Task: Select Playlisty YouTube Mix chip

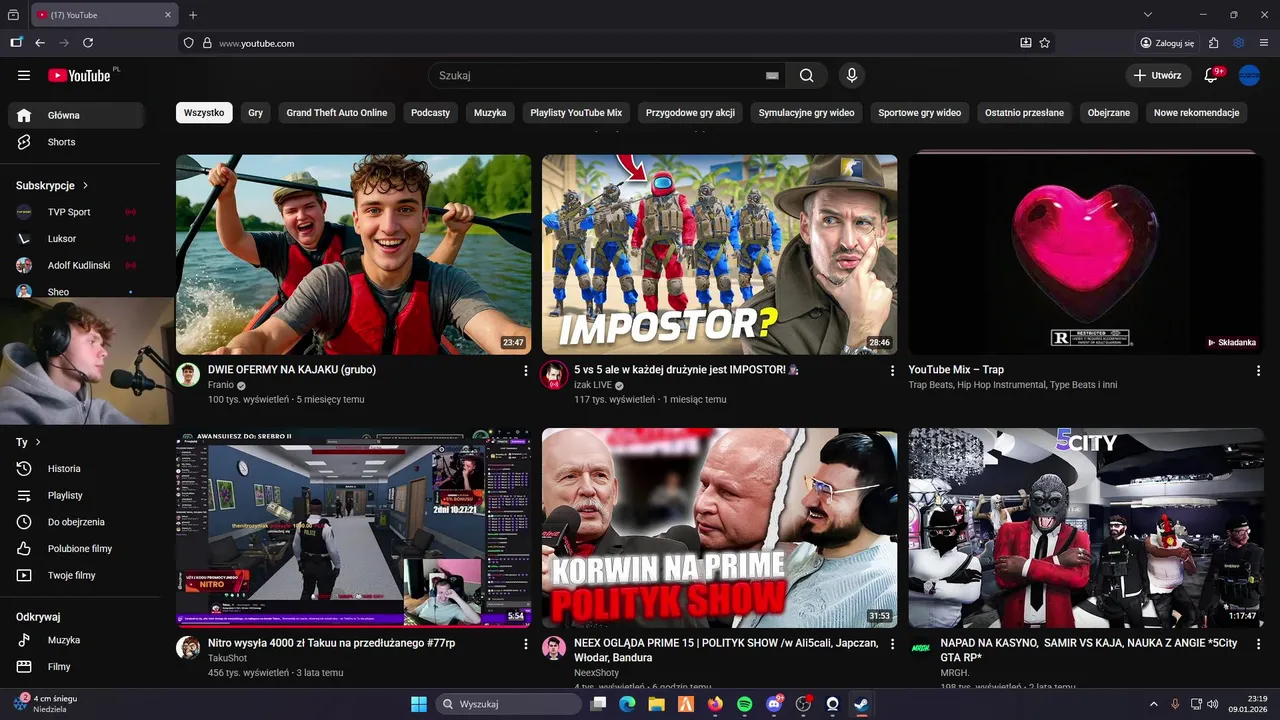Action: (x=576, y=113)
